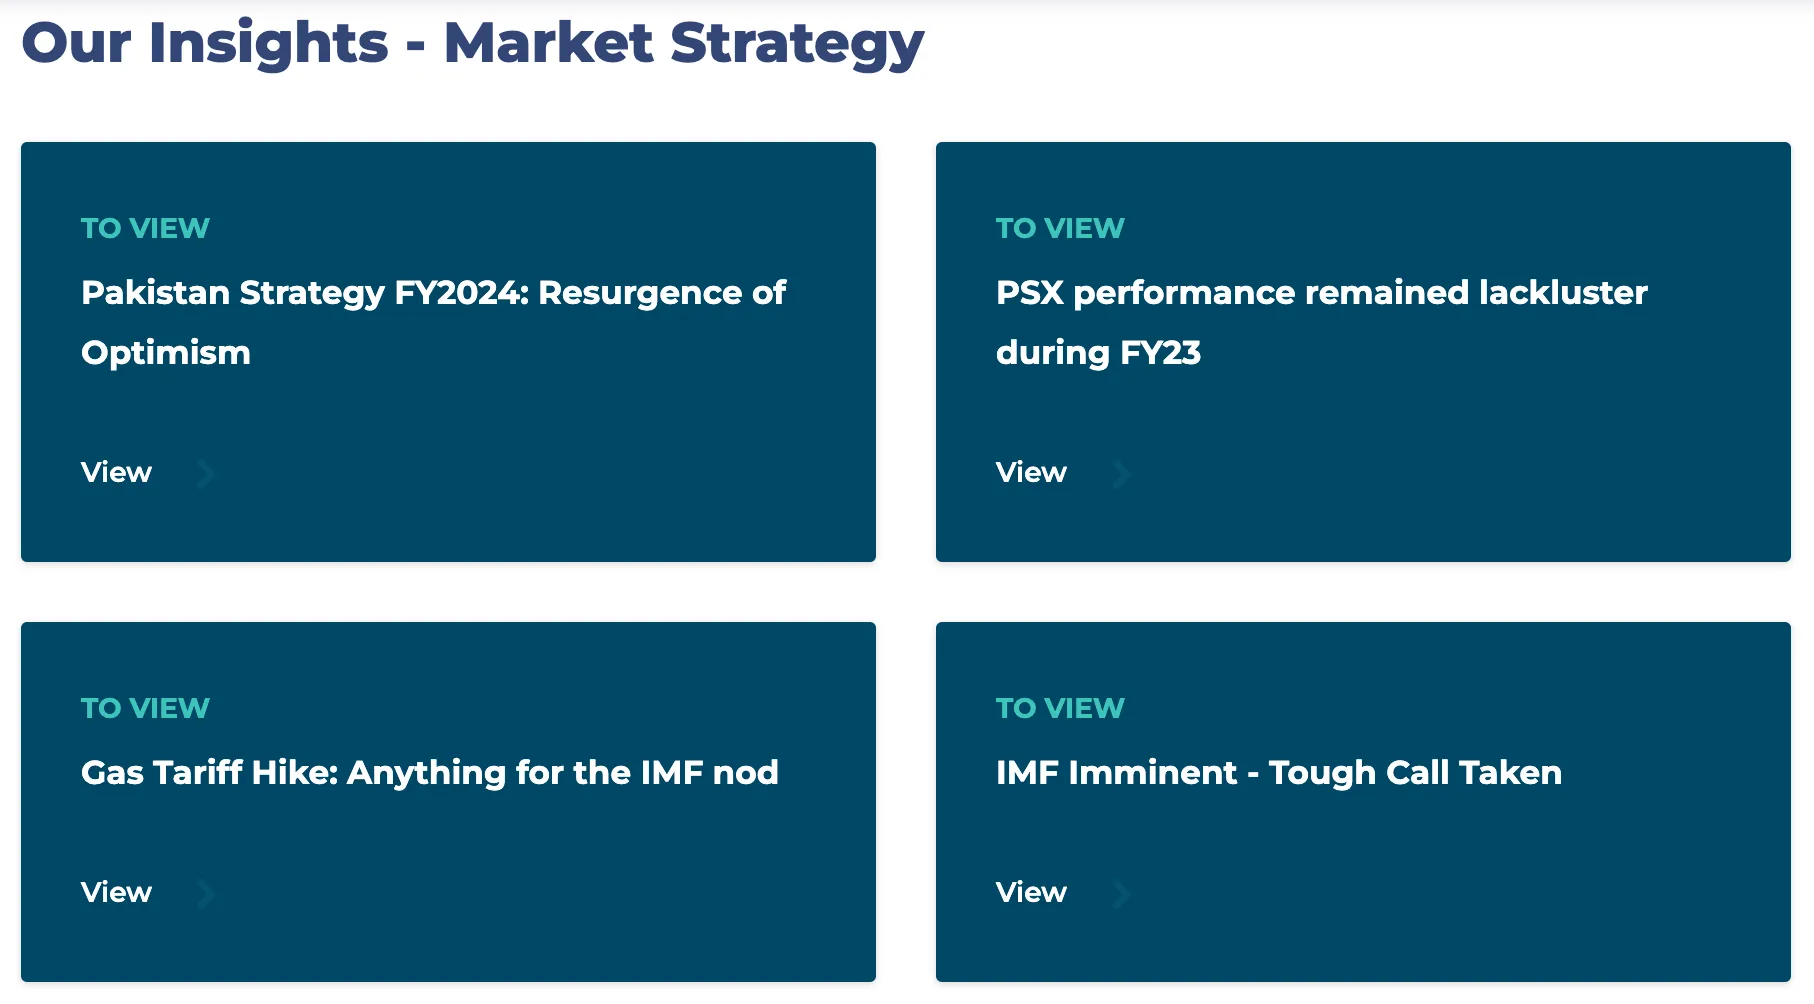The height and width of the screenshot is (1004, 1814).
Task: Open View link under PSX performance article
Action: click(x=1031, y=472)
